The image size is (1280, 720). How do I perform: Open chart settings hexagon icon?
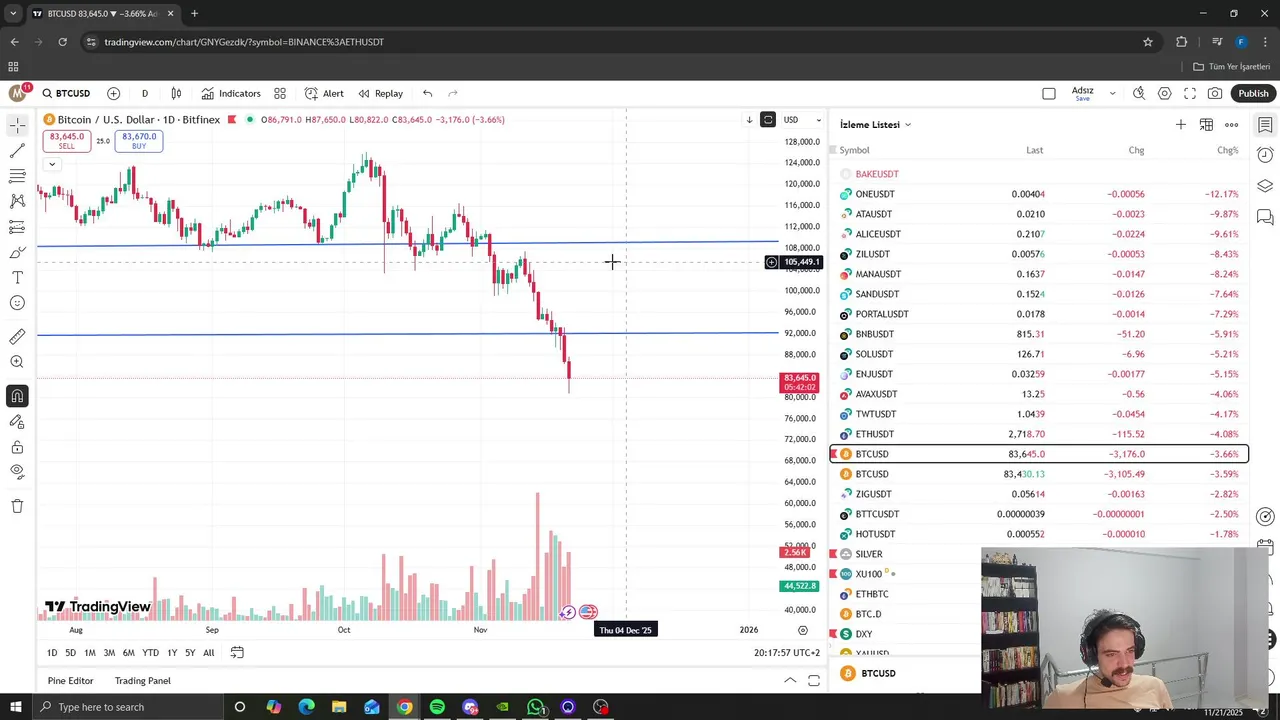click(x=1165, y=93)
